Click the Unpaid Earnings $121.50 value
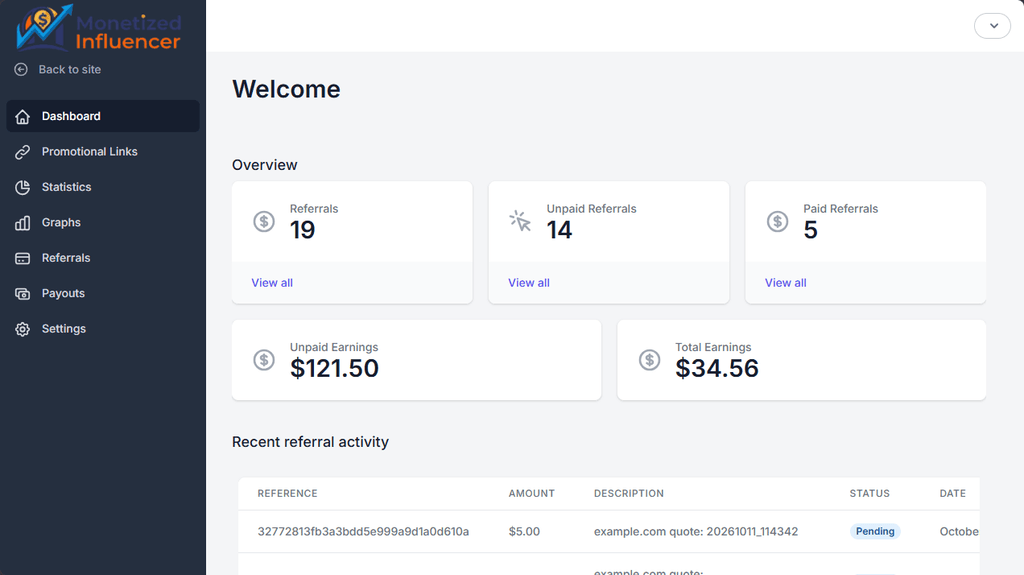This screenshot has height=575, width=1024. [x=334, y=369]
